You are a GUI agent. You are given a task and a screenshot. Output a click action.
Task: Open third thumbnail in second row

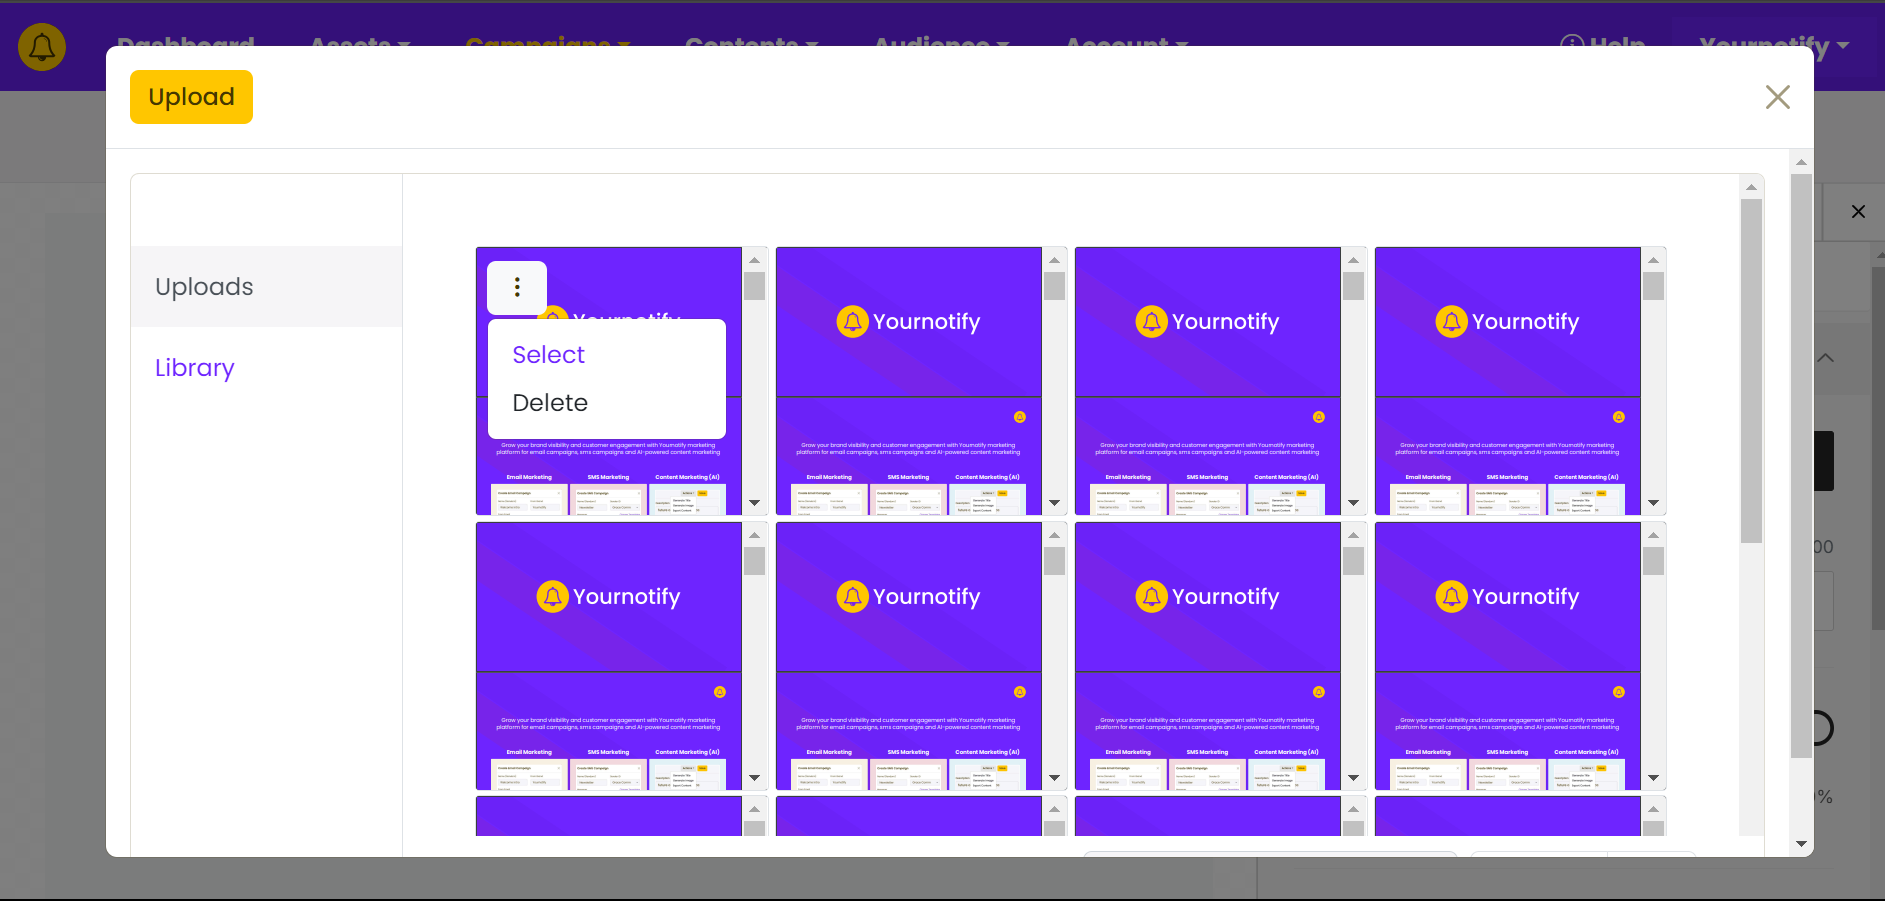point(1208,656)
